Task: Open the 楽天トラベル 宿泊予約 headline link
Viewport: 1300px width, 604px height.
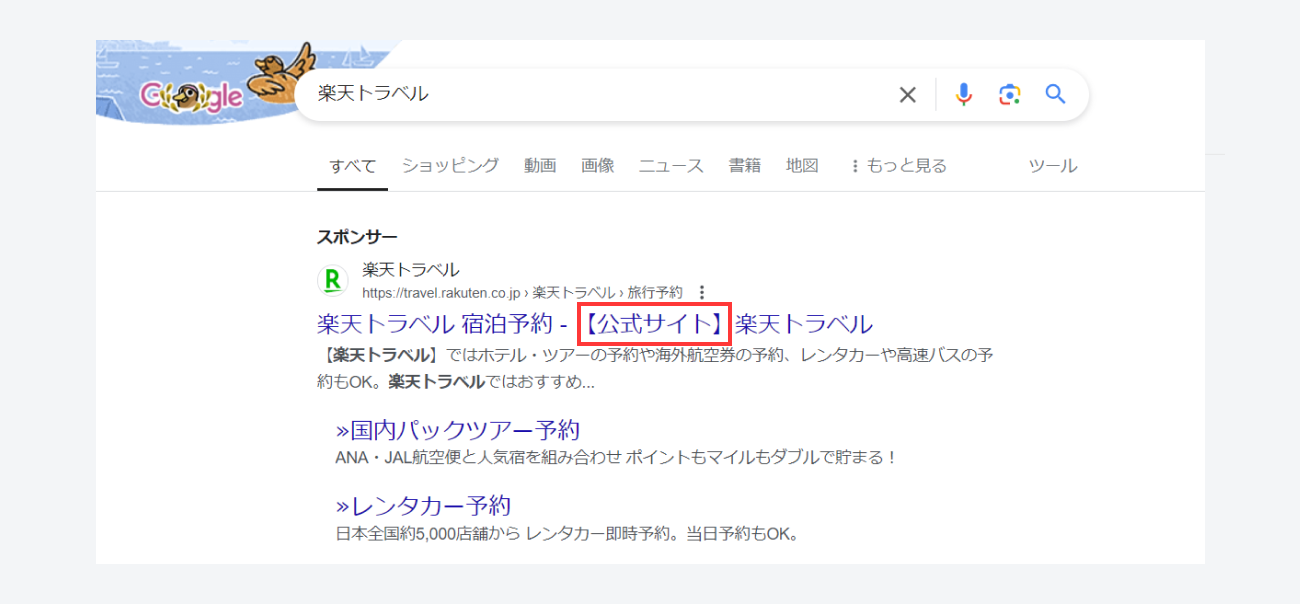Action: [595, 324]
